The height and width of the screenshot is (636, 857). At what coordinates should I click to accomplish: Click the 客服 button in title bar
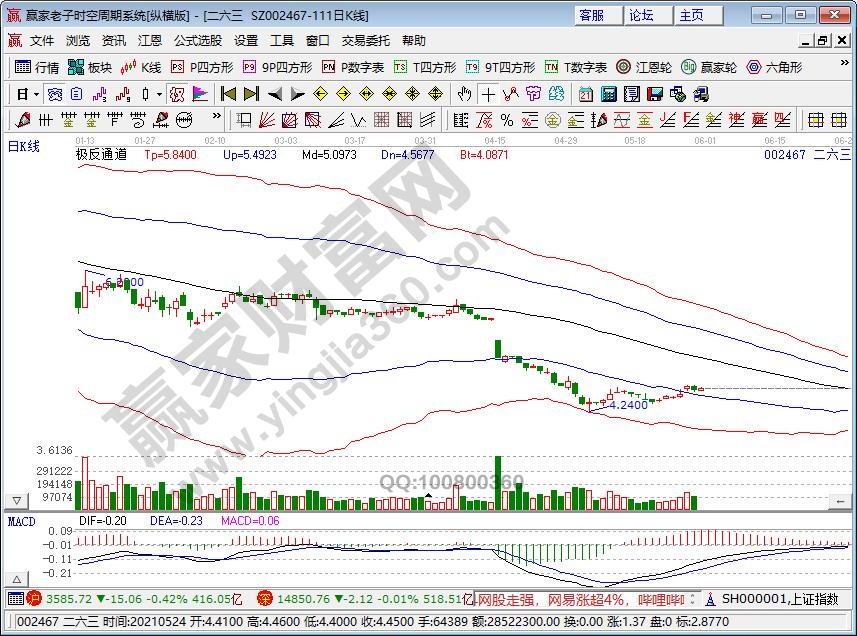point(592,15)
